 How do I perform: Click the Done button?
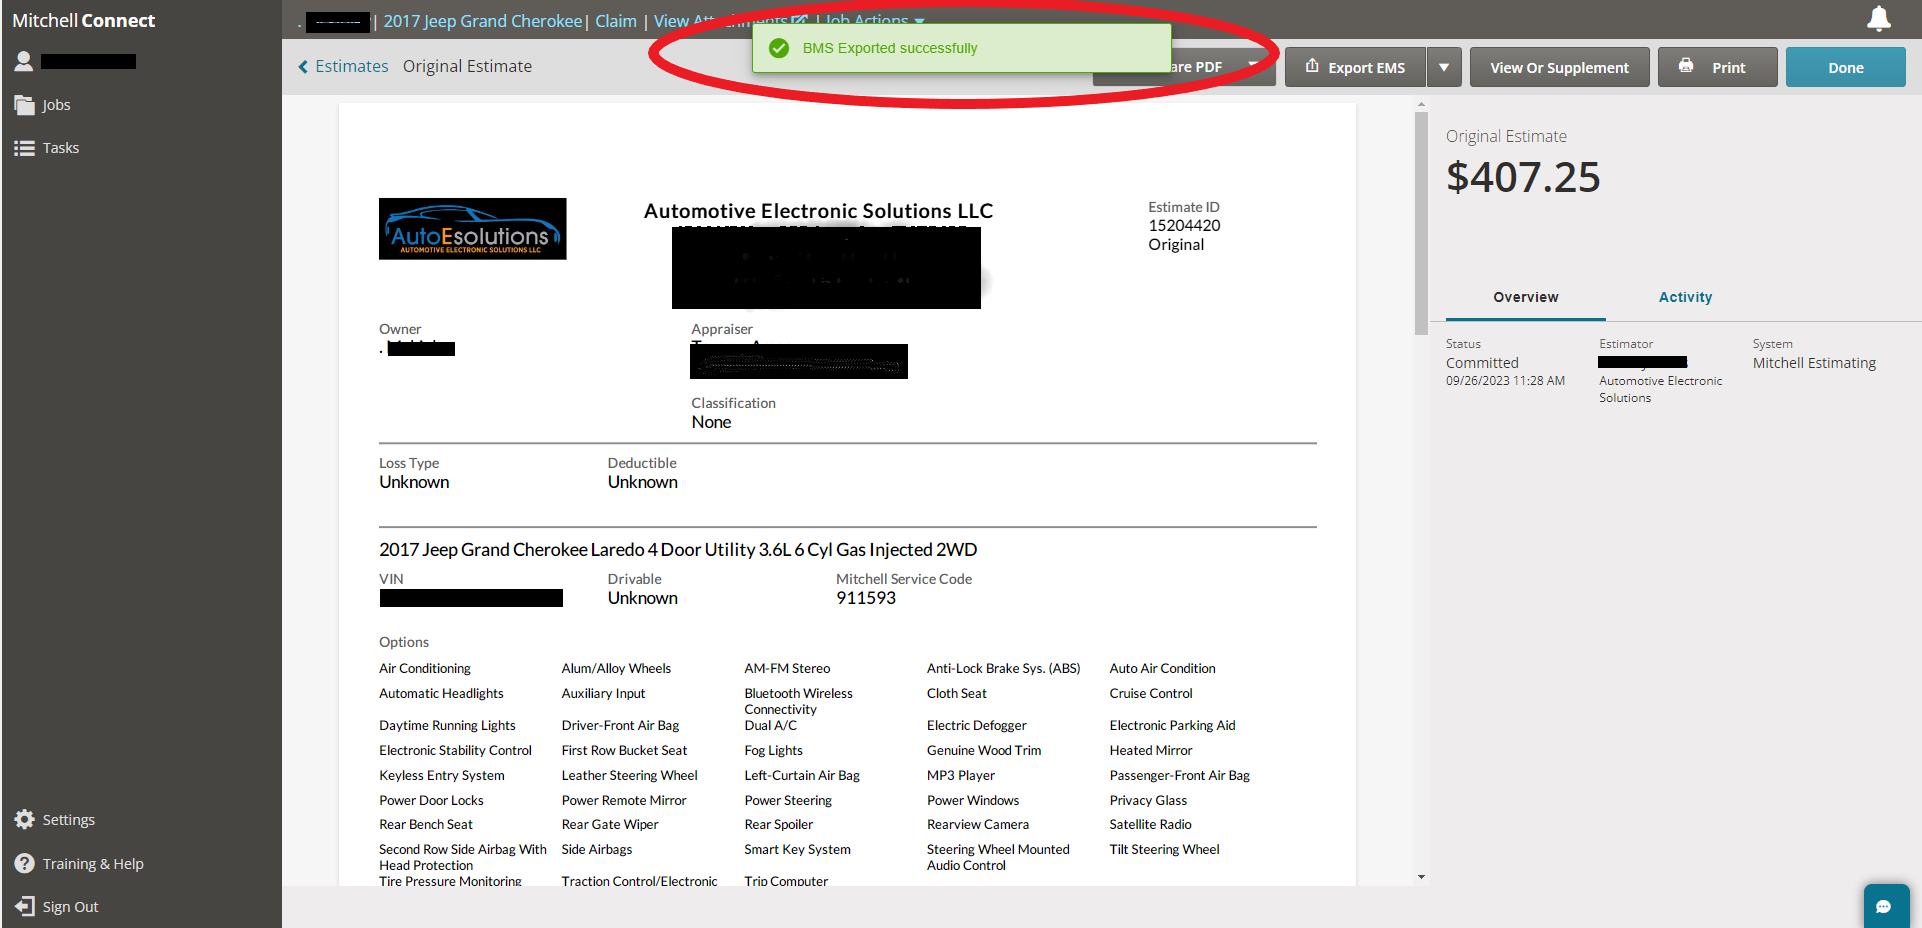click(x=1845, y=67)
